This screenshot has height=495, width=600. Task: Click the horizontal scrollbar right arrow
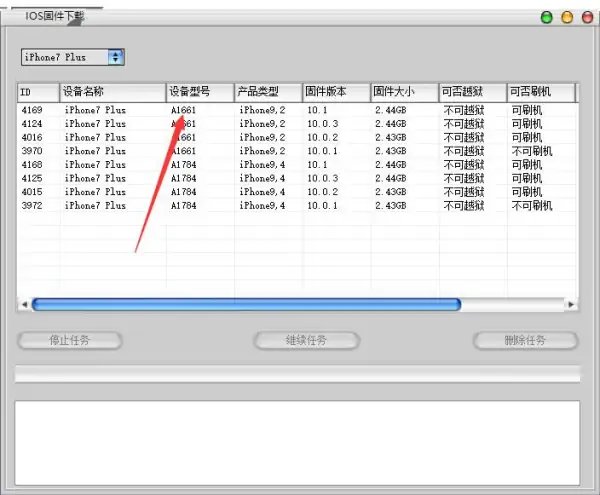click(x=571, y=305)
